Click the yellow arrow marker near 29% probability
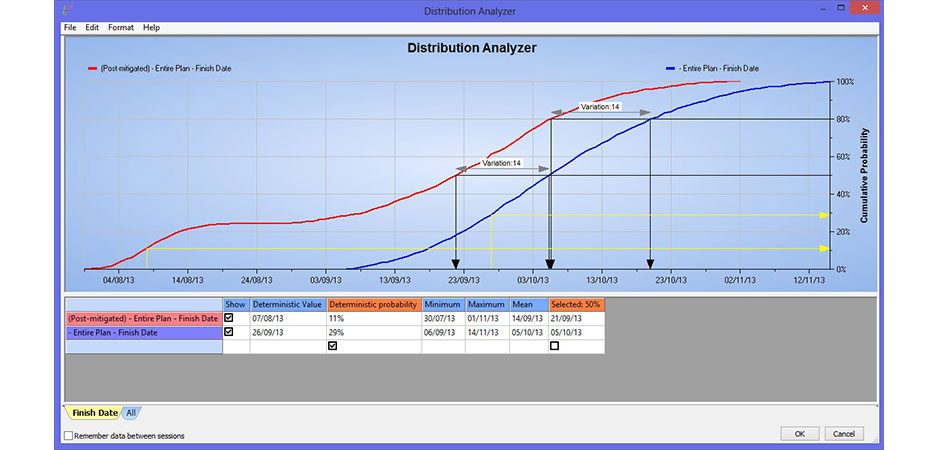This screenshot has width=940, height=450. pyautogui.click(x=824, y=214)
